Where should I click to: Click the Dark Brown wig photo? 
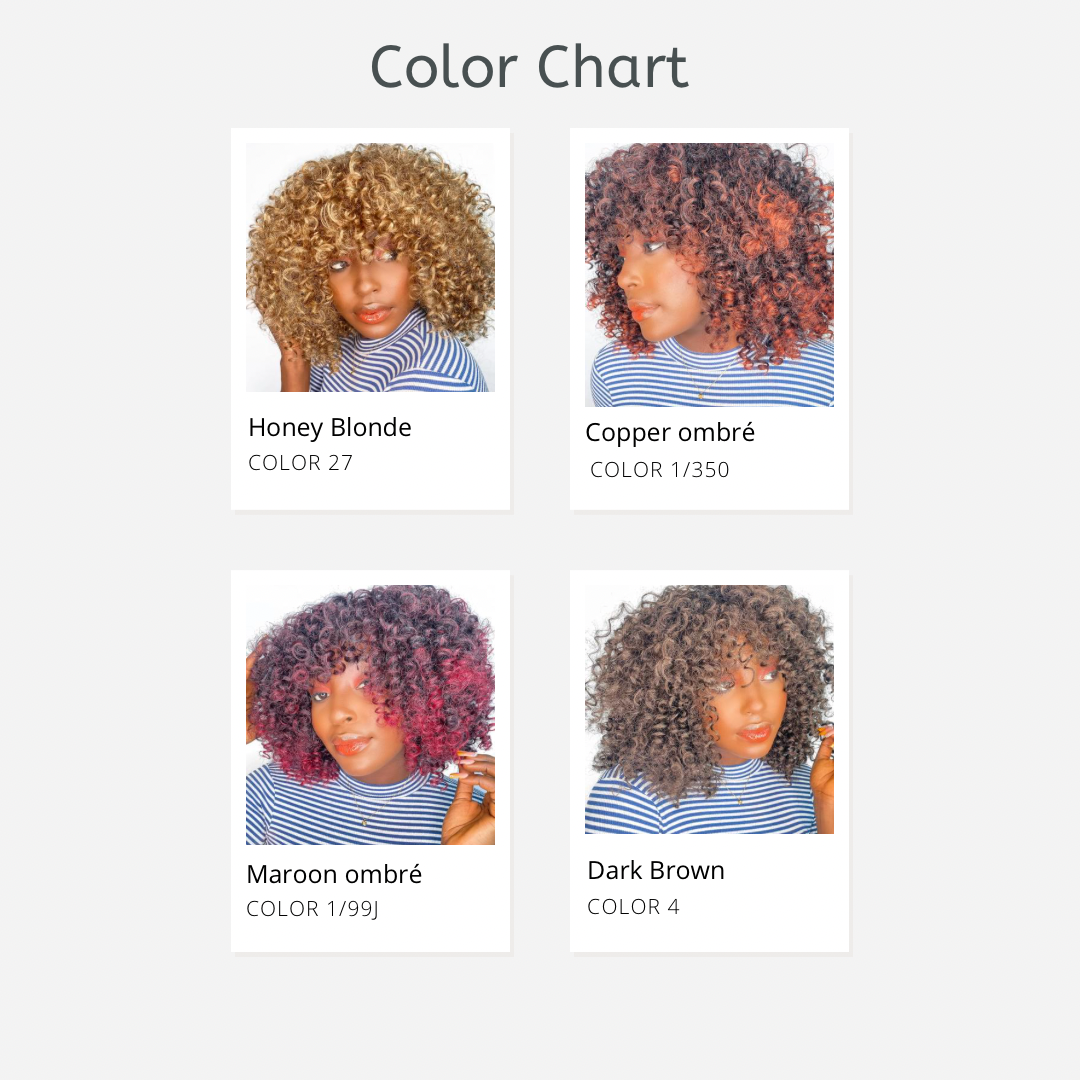coord(709,709)
